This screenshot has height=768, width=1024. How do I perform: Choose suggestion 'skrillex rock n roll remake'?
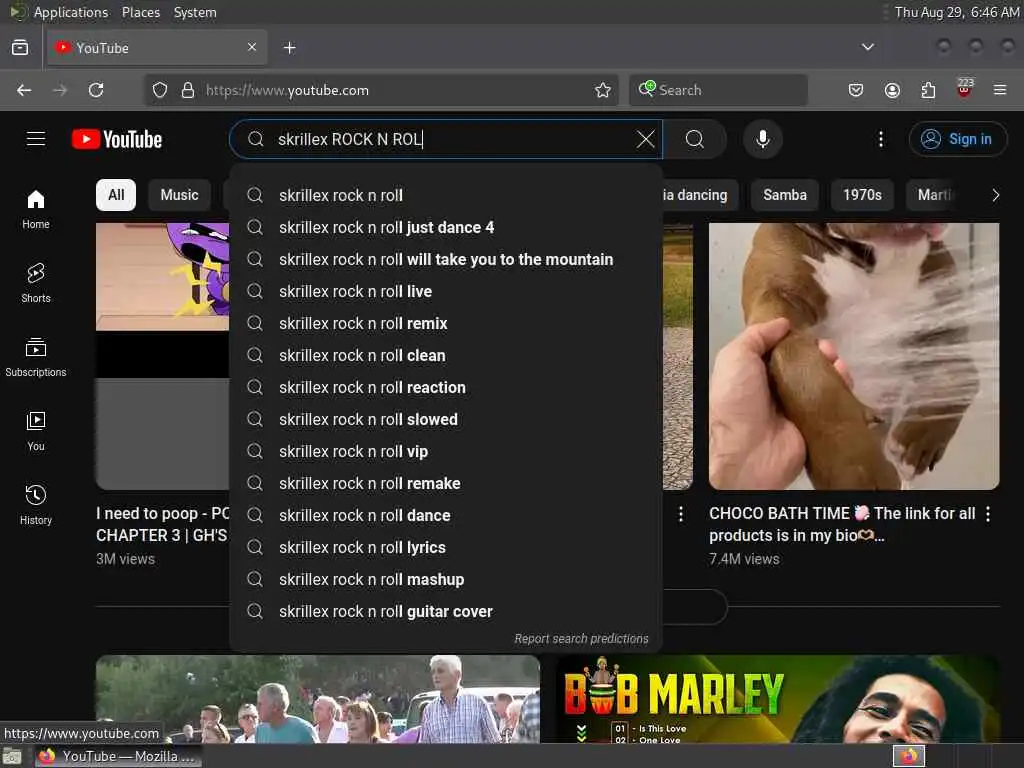[x=447, y=483]
